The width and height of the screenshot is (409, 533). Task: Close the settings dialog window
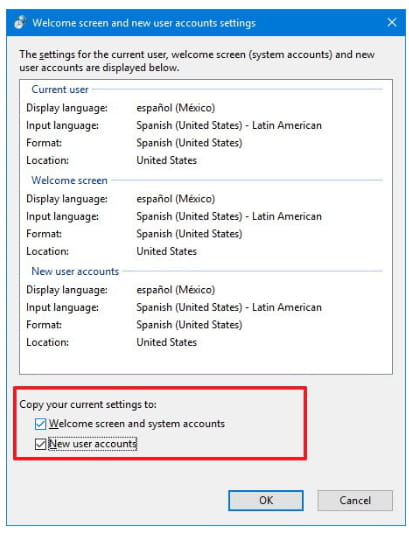[x=392, y=22]
